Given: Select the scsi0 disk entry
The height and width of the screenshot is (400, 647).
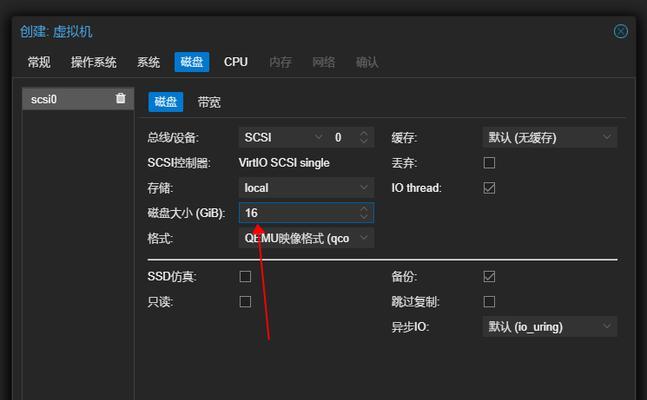Looking at the screenshot, I should 78,99.
